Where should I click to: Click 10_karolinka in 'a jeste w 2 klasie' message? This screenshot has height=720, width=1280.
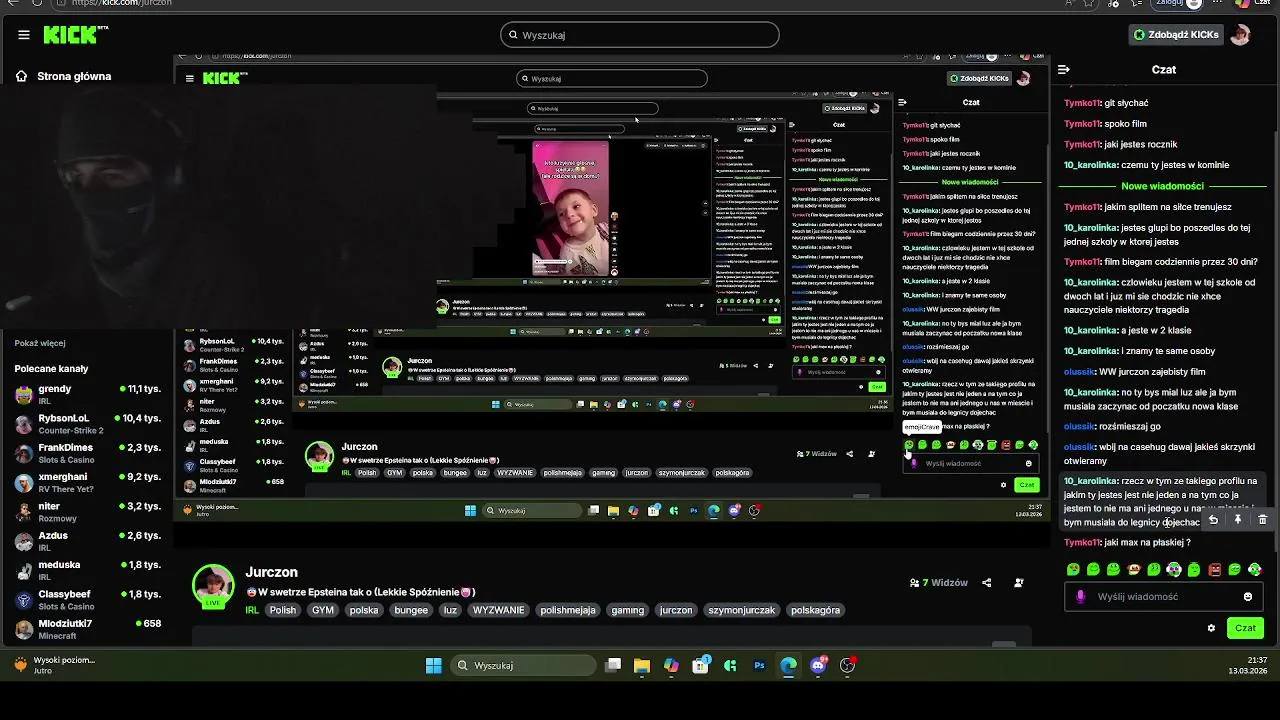tap(1090, 330)
